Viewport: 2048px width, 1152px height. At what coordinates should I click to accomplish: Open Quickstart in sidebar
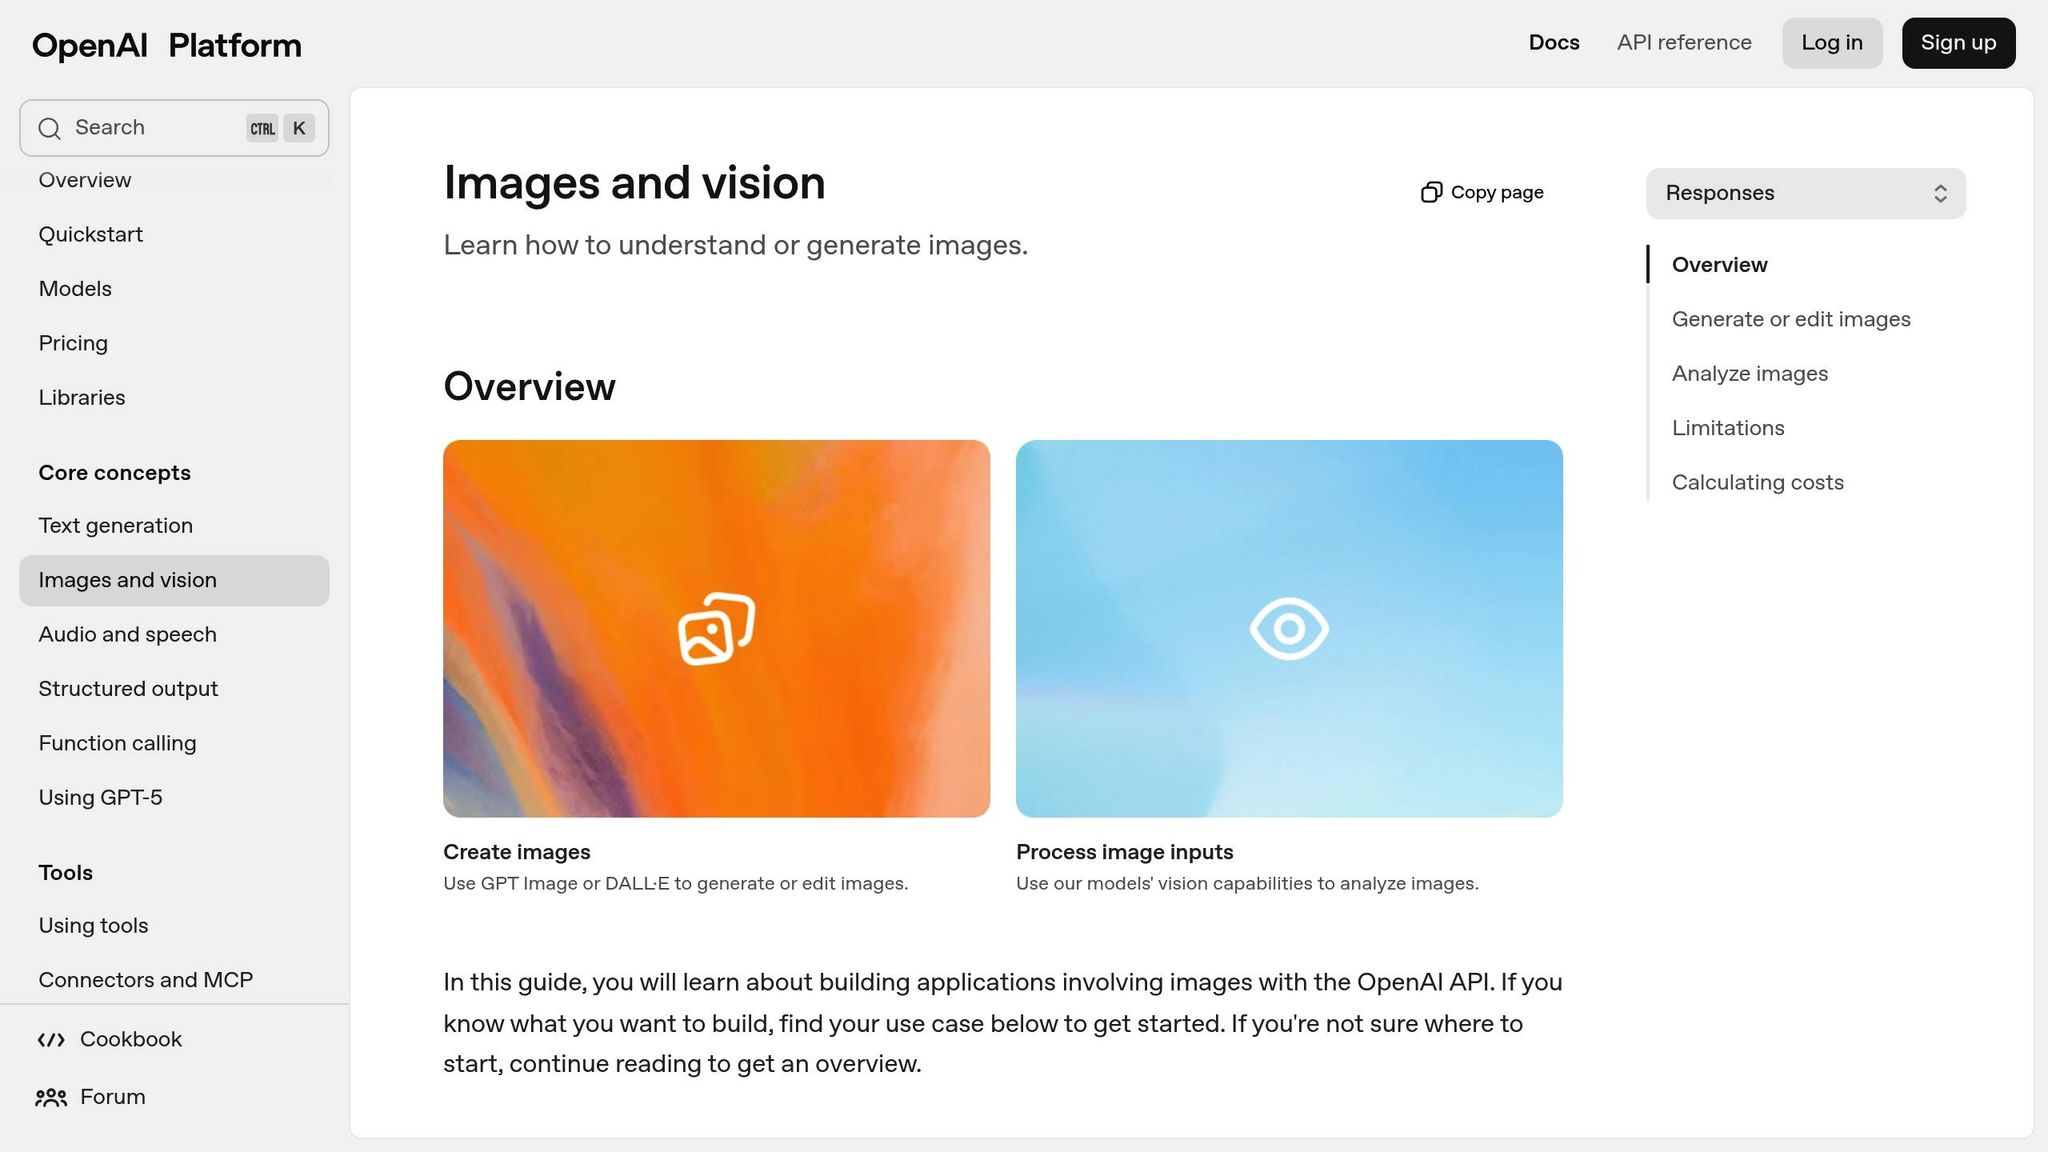point(91,234)
